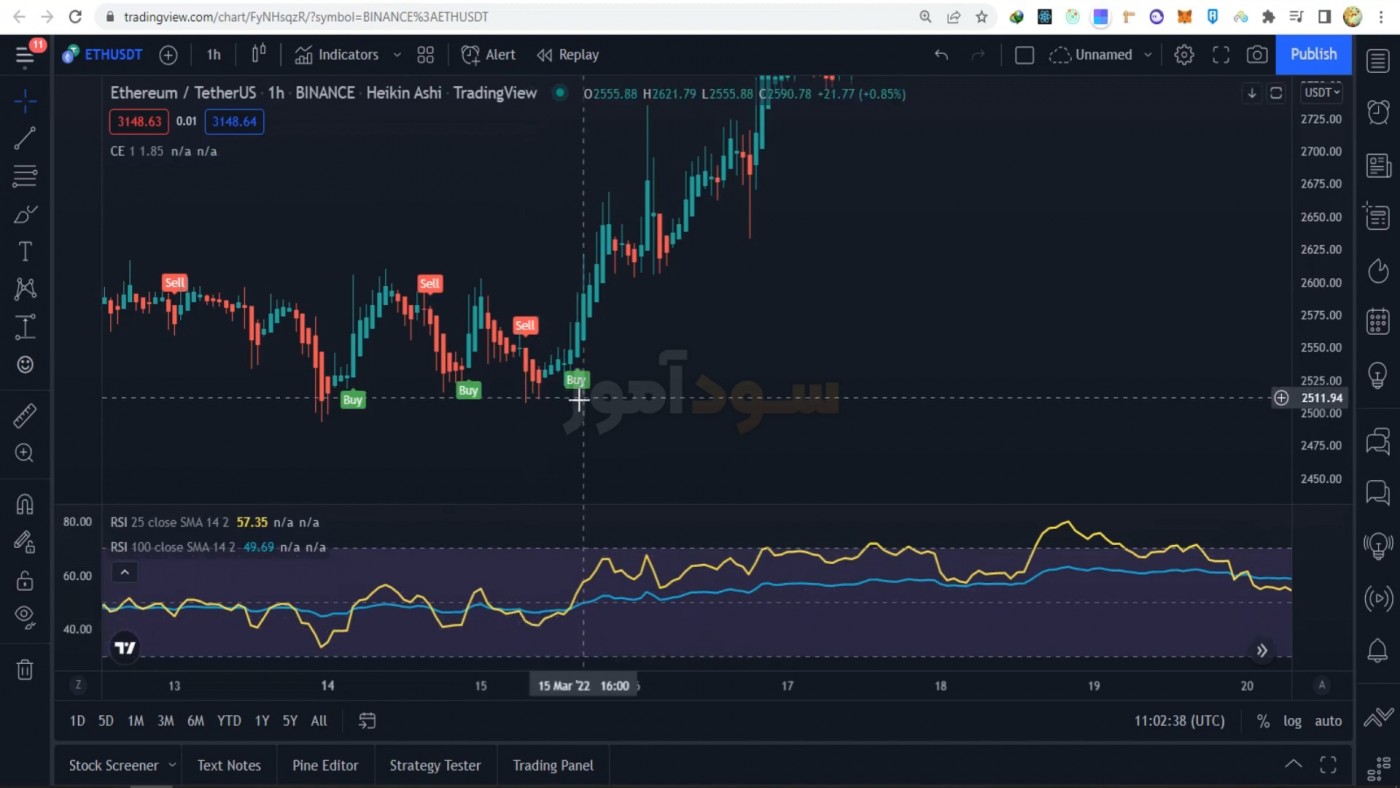The width and height of the screenshot is (1400, 788).
Task: Open indicator templates grid icon
Action: point(426,55)
